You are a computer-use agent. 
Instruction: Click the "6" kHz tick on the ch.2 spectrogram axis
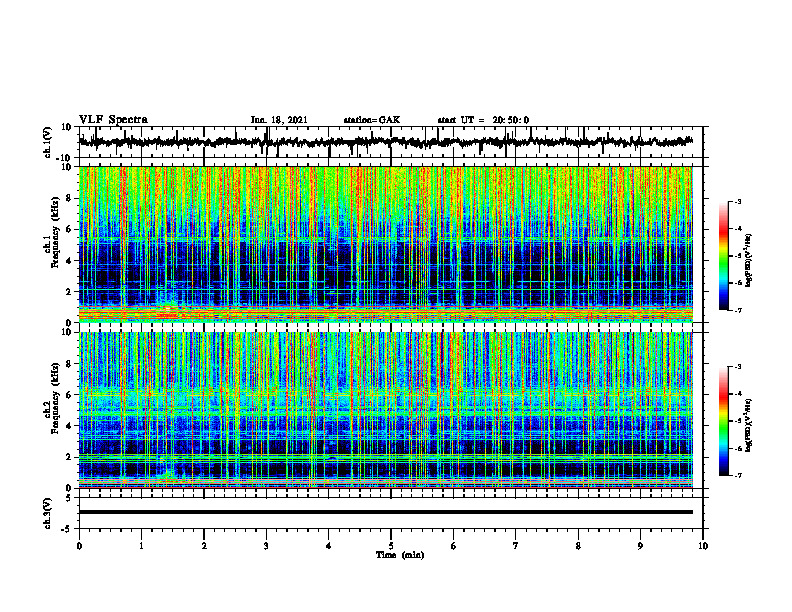[70, 395]
